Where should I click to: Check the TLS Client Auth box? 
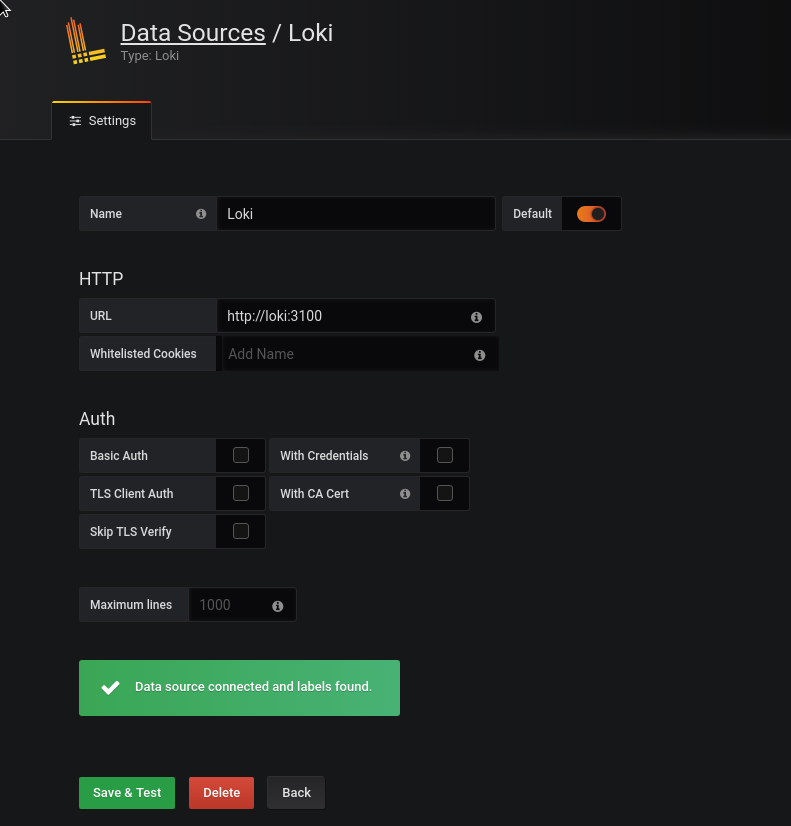(241, 493)
